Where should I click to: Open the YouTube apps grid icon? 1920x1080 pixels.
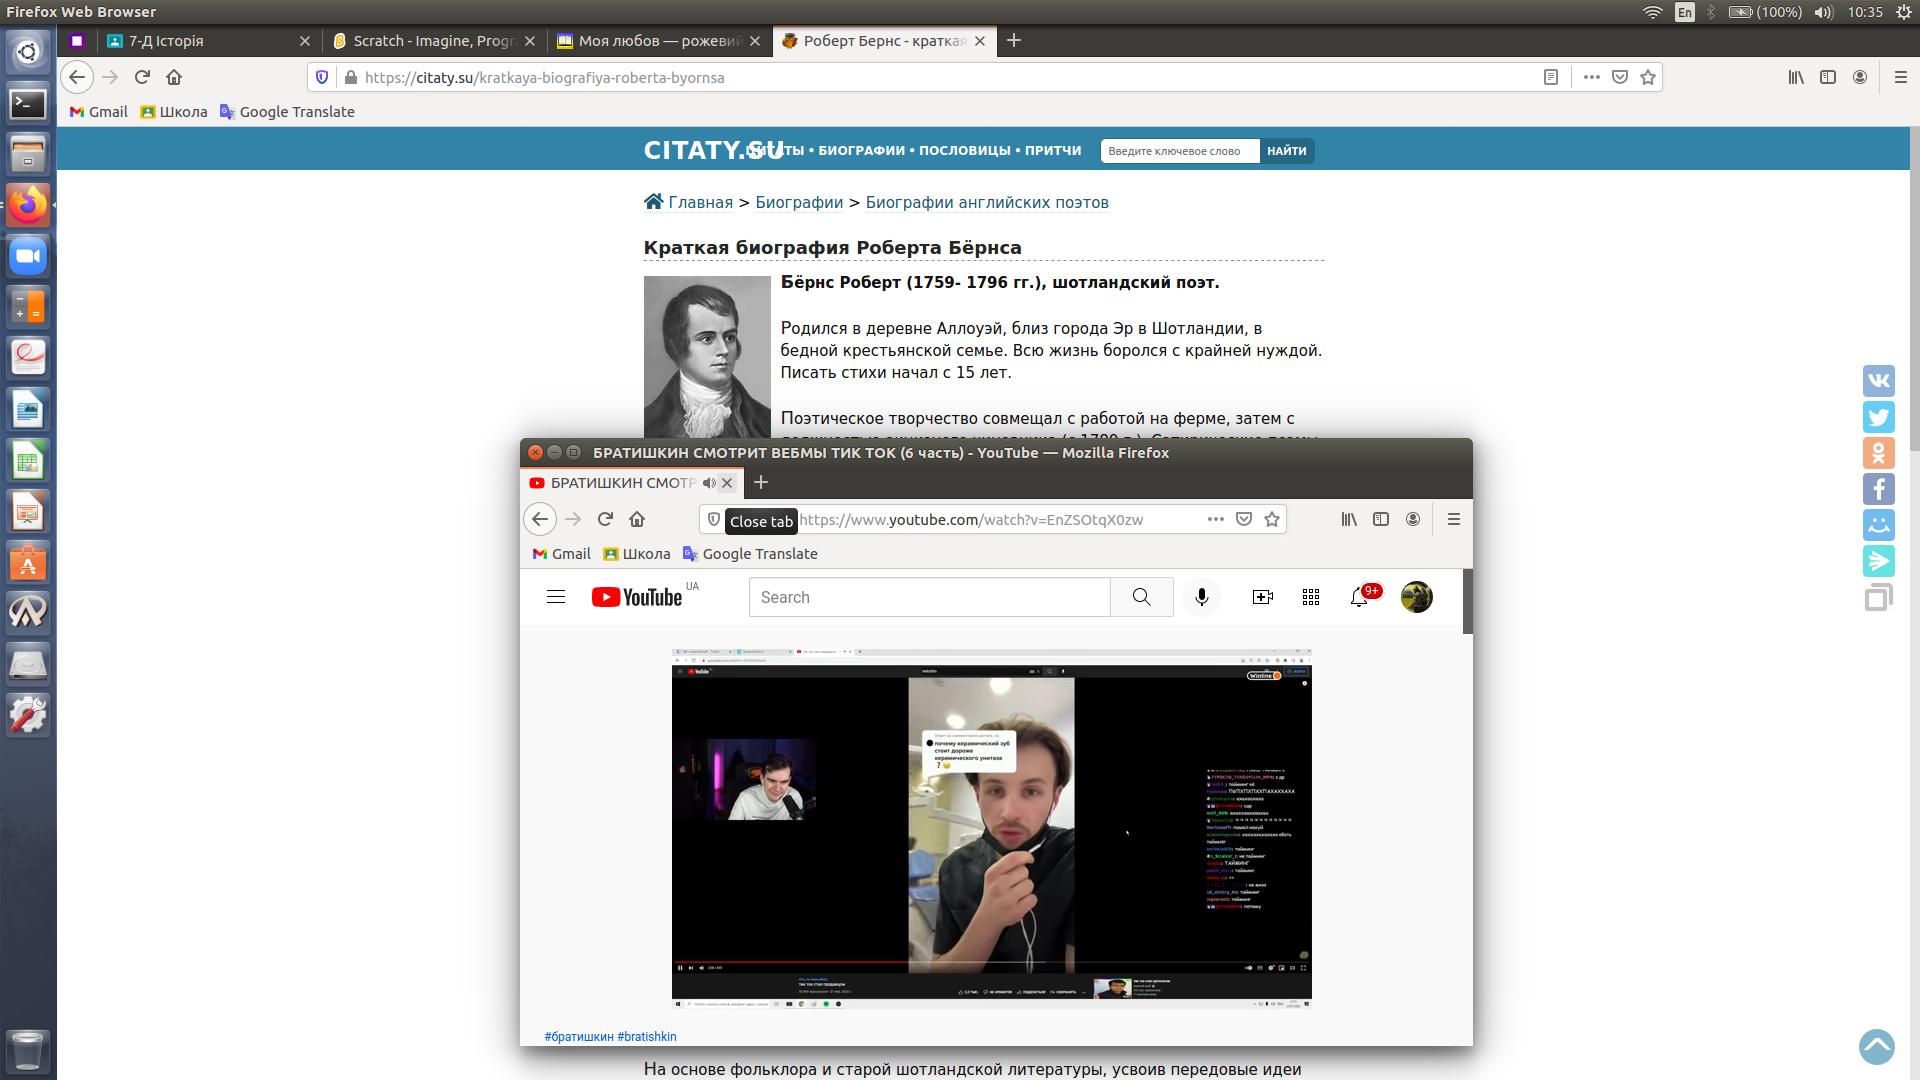pos(1311,597)
